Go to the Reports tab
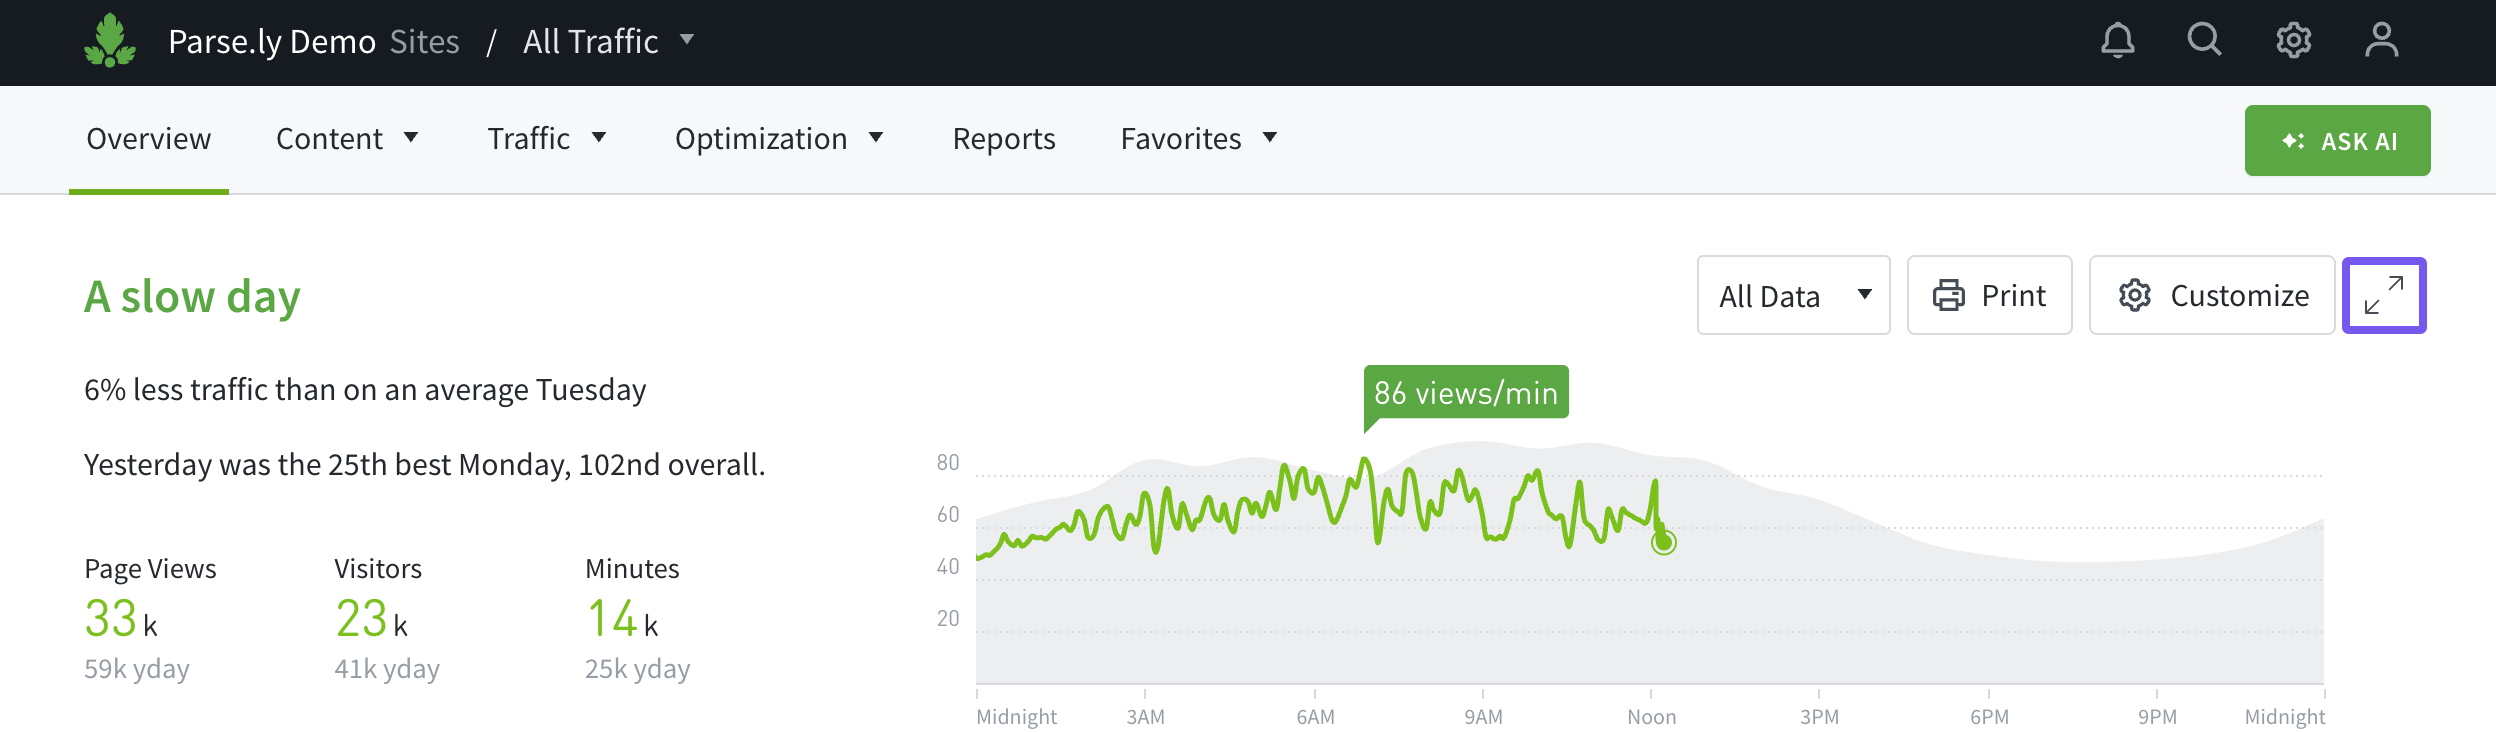This screenshot has width=2496, height=732. [1004, 139]
